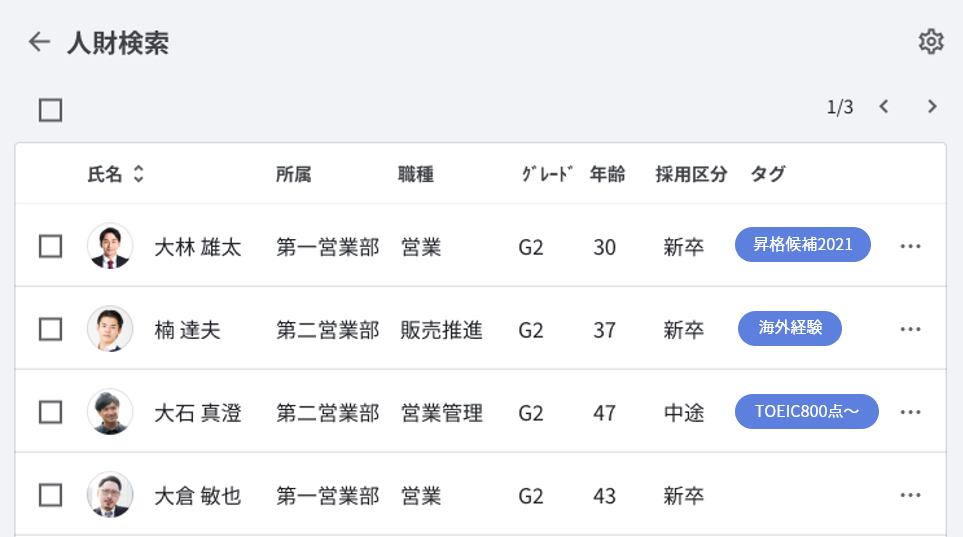This screenshot has height=537, width=963.
Task: Click the 海外経験 tag
Action: tap(790, 328)
